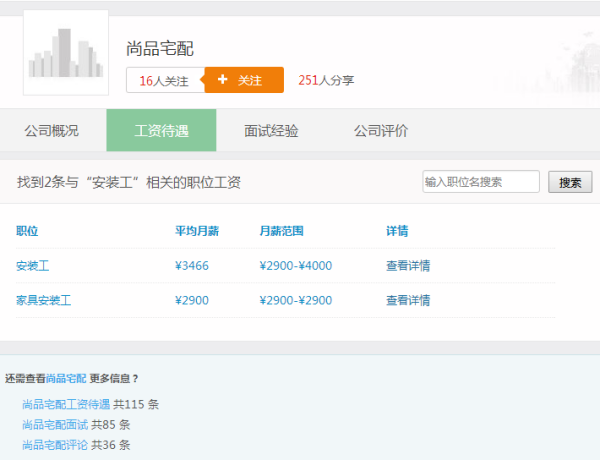Image resolution: width=600 pixels, height=460 pixels.
Task: Click the 找到2条与“安装工”相关的职位工资 heading
Action: pyautogui.click(x=129, y=182)
